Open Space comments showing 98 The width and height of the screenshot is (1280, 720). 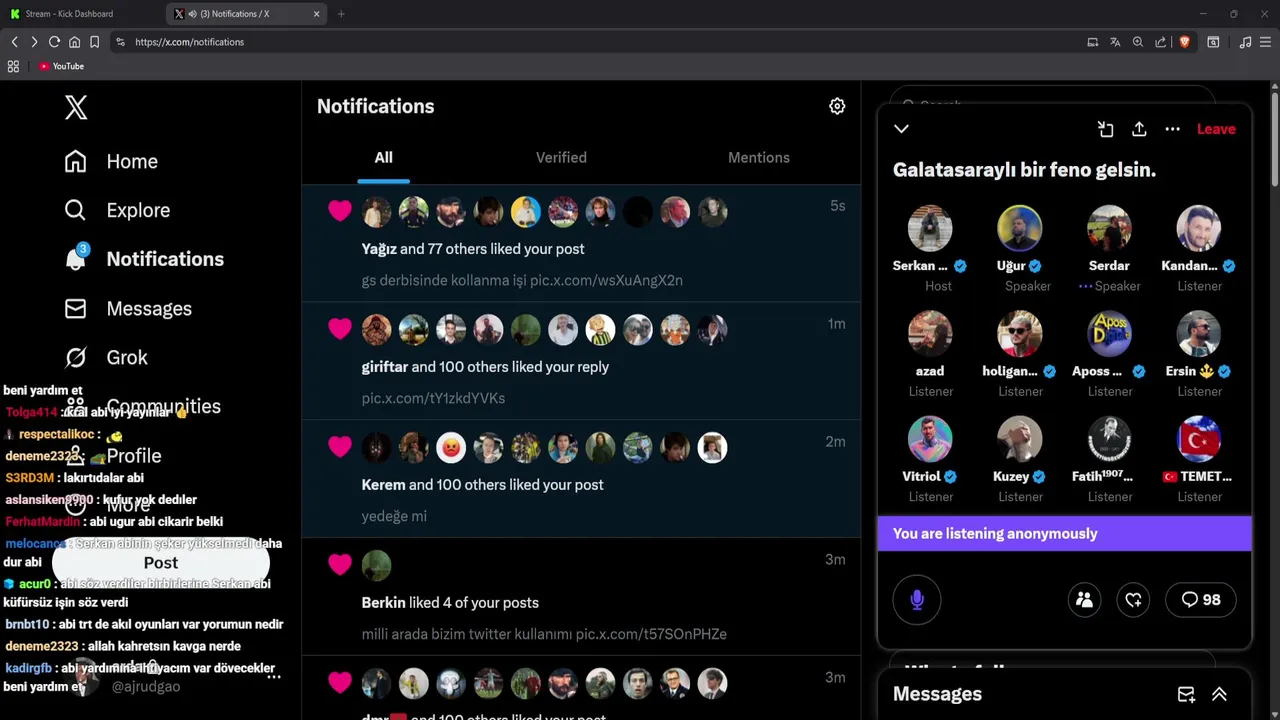1201,600
